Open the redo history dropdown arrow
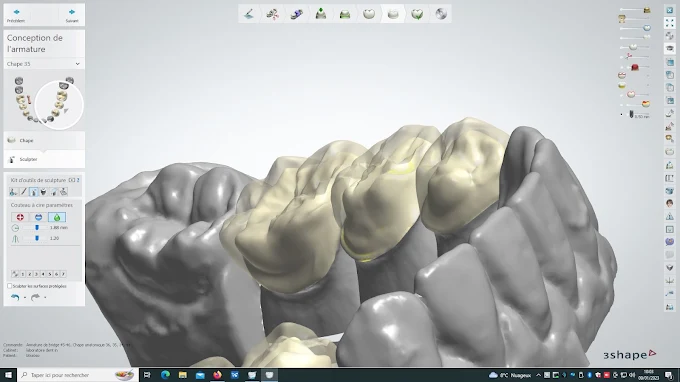The height and width of the screenshot is (382, 680). pos(45,298)
